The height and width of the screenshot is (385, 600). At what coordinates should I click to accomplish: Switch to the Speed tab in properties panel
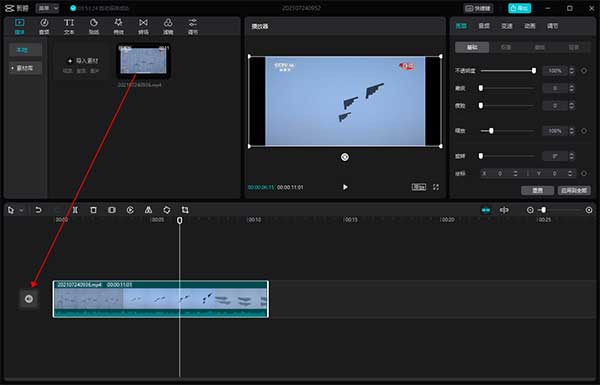(507, 26)
